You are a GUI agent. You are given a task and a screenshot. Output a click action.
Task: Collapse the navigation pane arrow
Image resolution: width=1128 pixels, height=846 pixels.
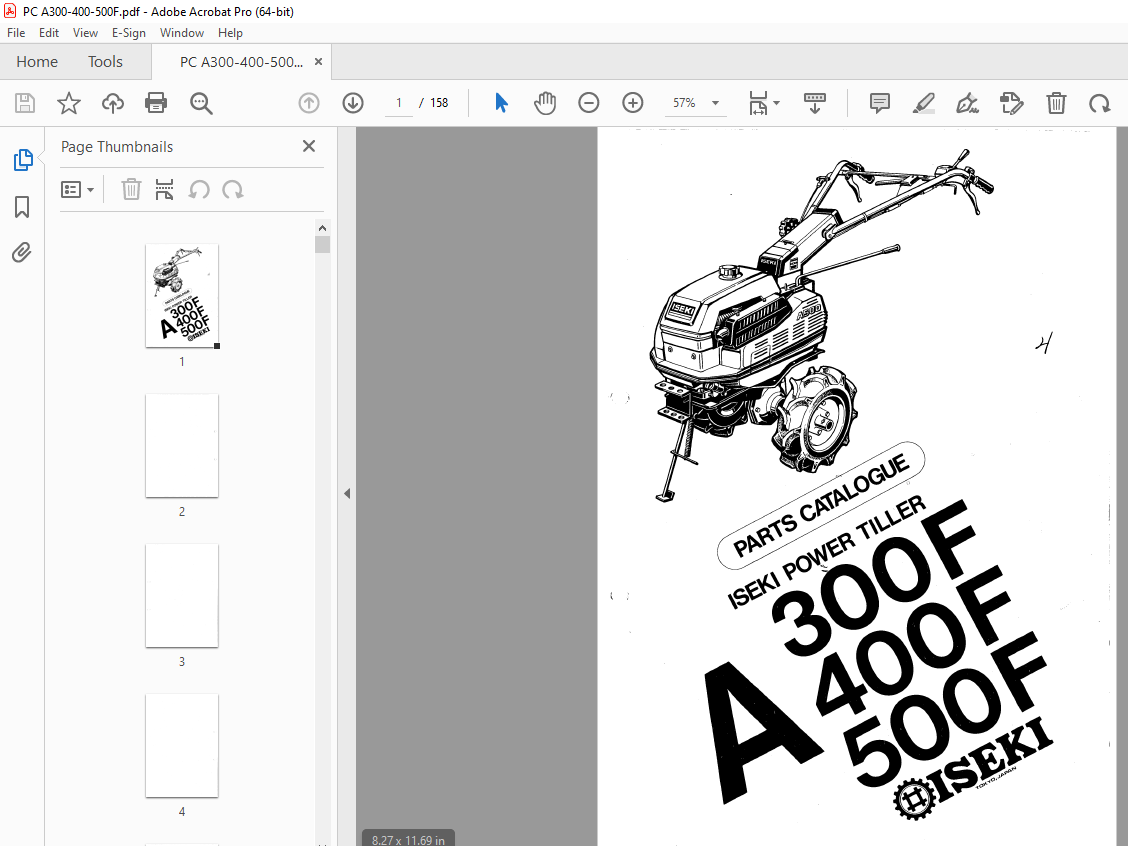click(347, 494)
